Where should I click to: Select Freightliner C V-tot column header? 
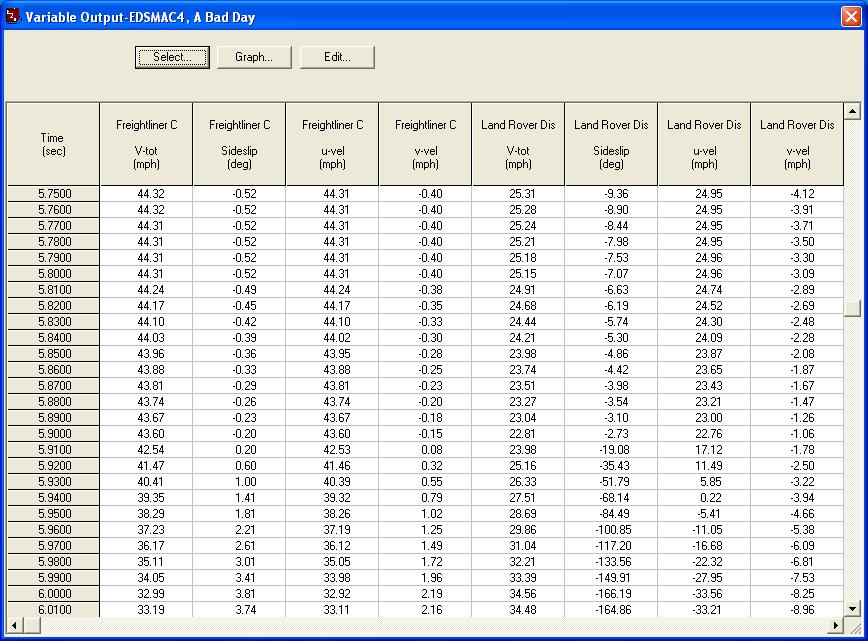coord(146,144)
